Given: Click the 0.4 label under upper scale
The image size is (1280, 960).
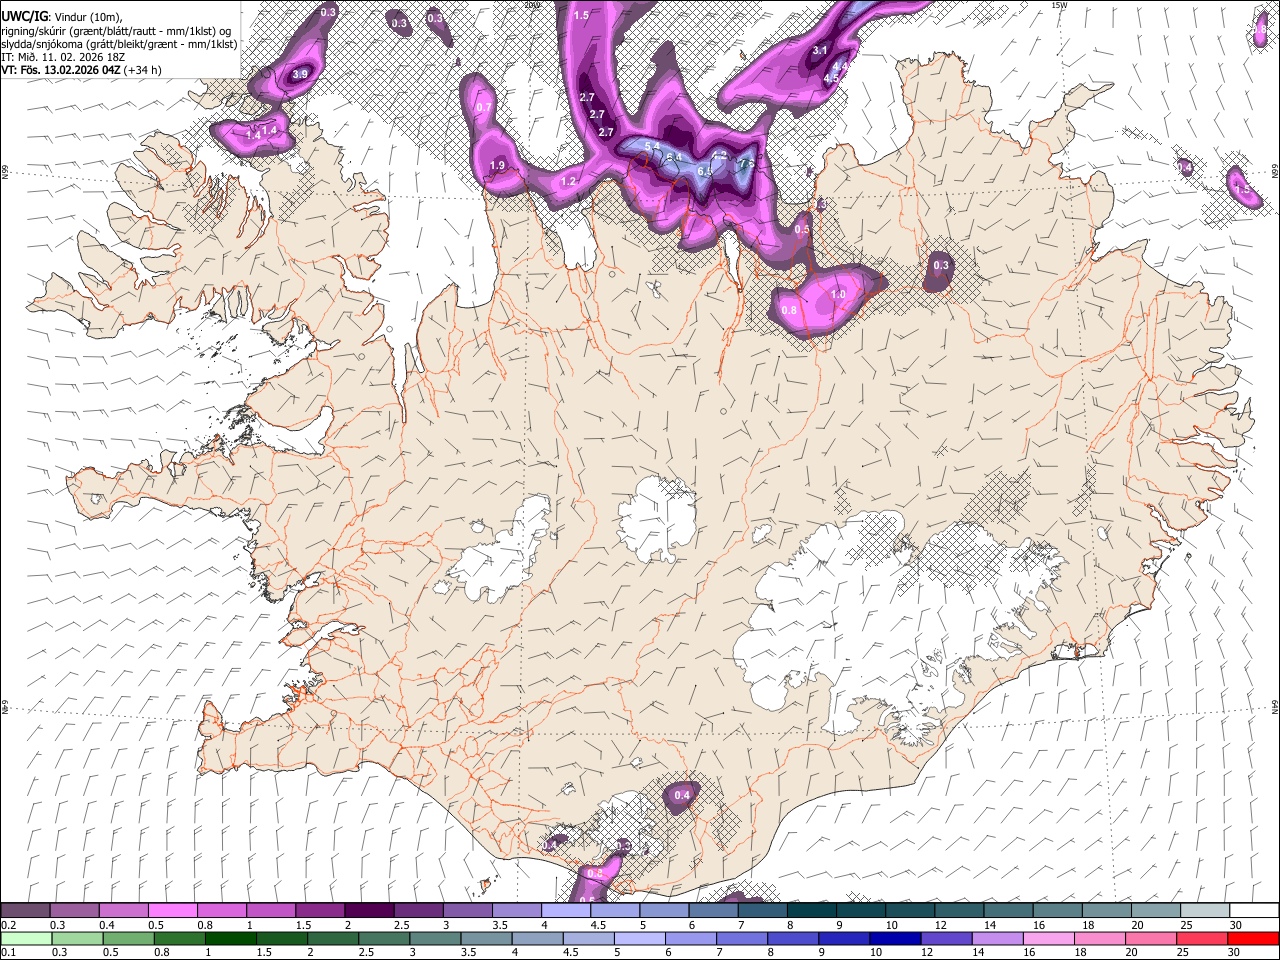Looking at the screenshot, I should tap(106, 925).
